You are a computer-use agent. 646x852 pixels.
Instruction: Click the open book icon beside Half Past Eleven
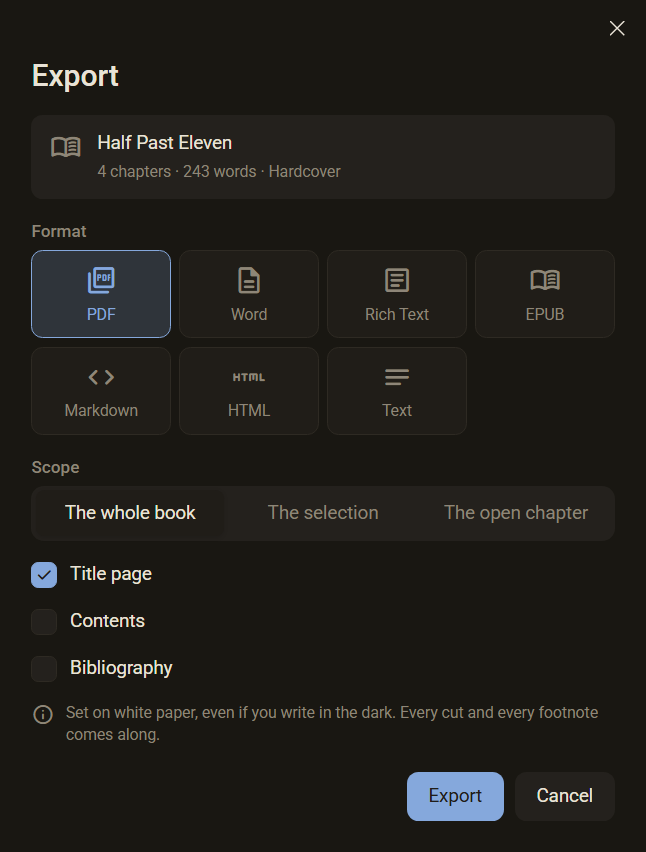66,147
